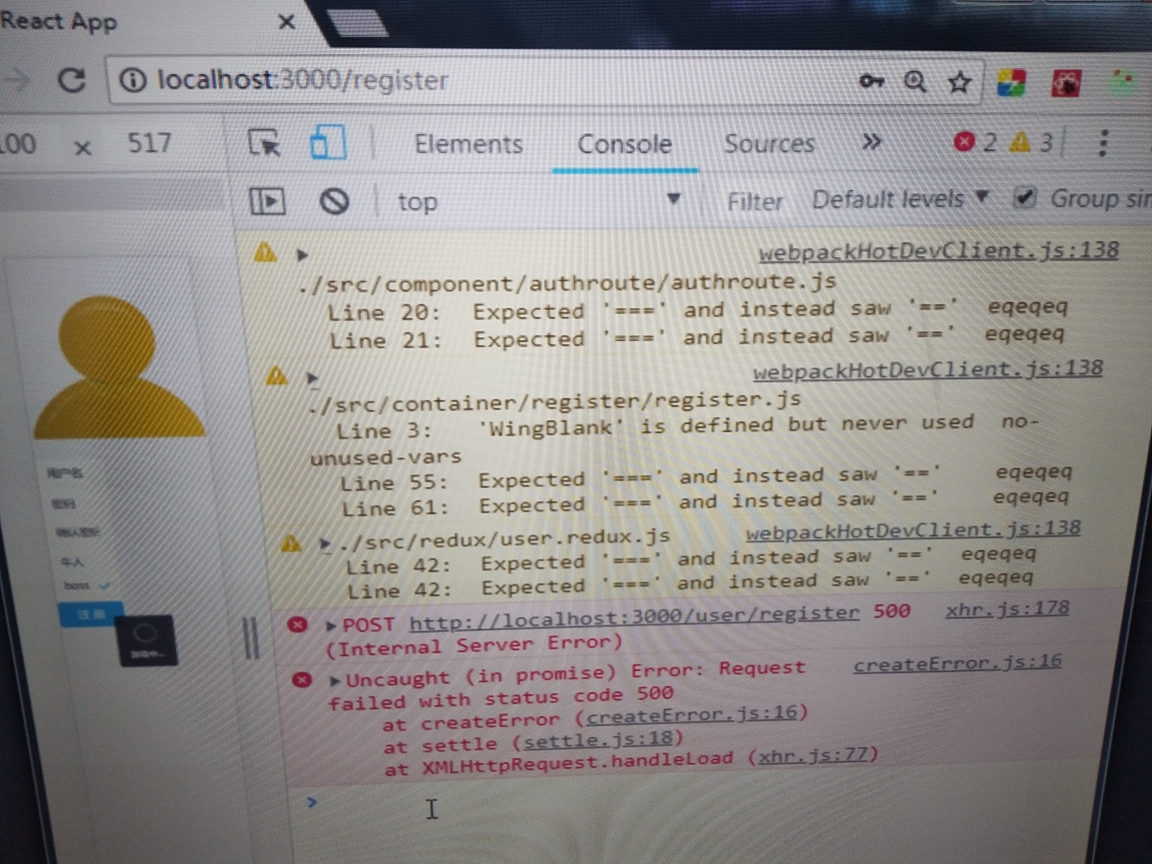Click the yellow warning count badge
The image size is (1152, 864).
click(1031, 142)
